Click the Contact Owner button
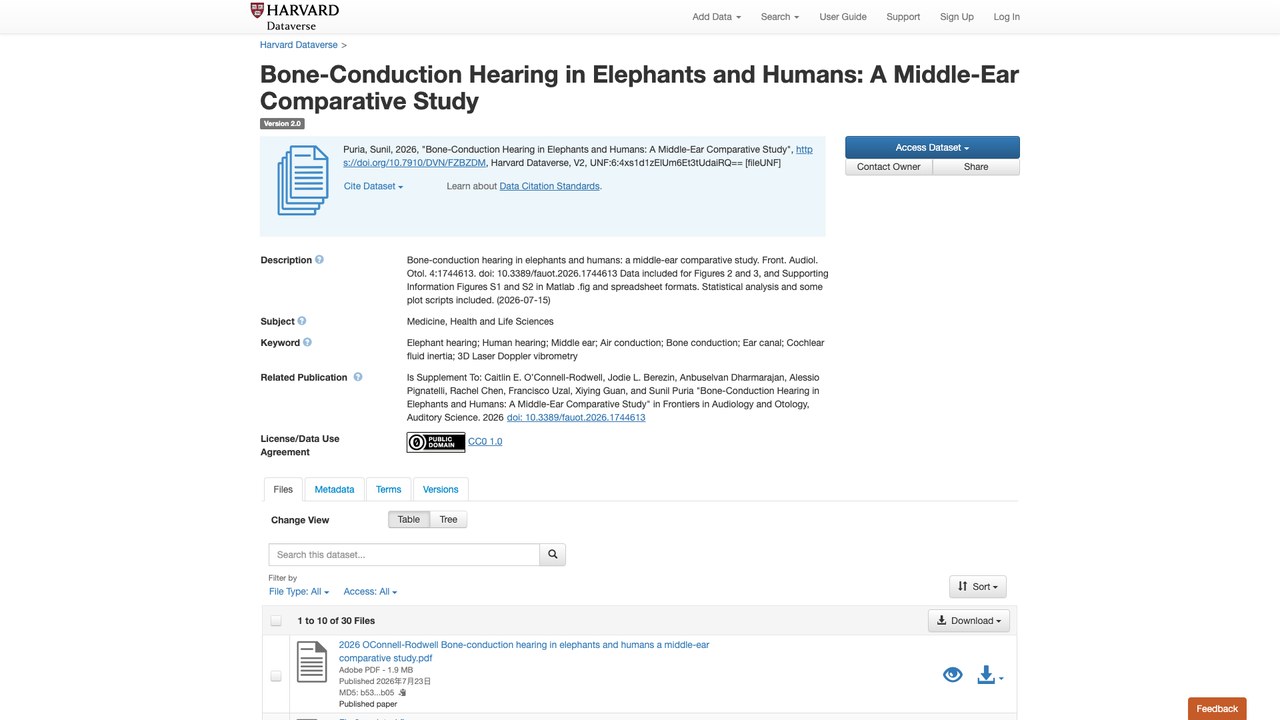This screenshot has height=720, width=1280. [x=889, y=167]
